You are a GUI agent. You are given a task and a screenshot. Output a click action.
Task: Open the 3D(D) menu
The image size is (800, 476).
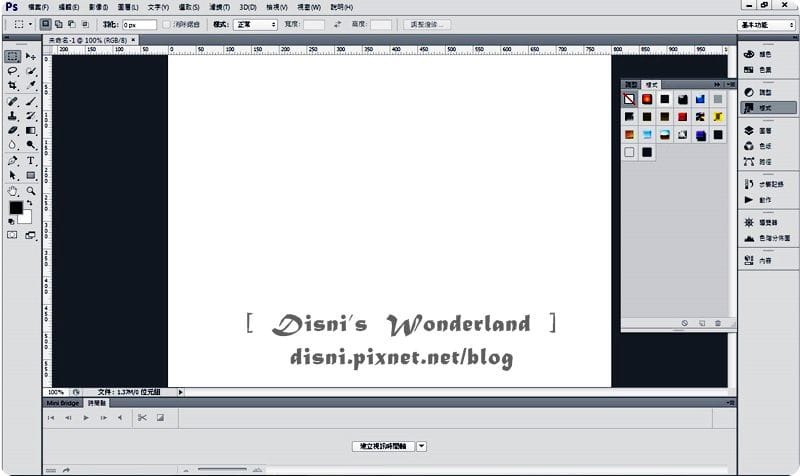tap(248, 7)
